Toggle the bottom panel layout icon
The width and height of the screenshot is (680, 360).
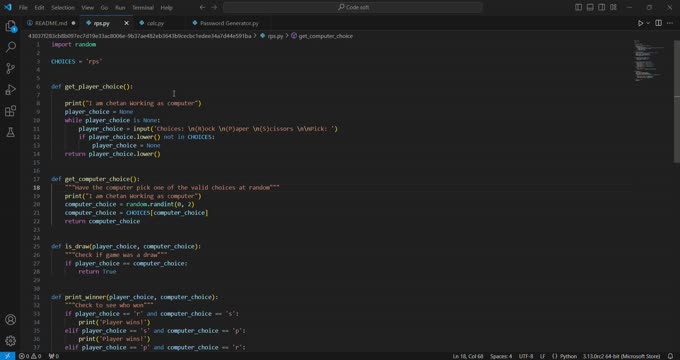coord(590,7)
